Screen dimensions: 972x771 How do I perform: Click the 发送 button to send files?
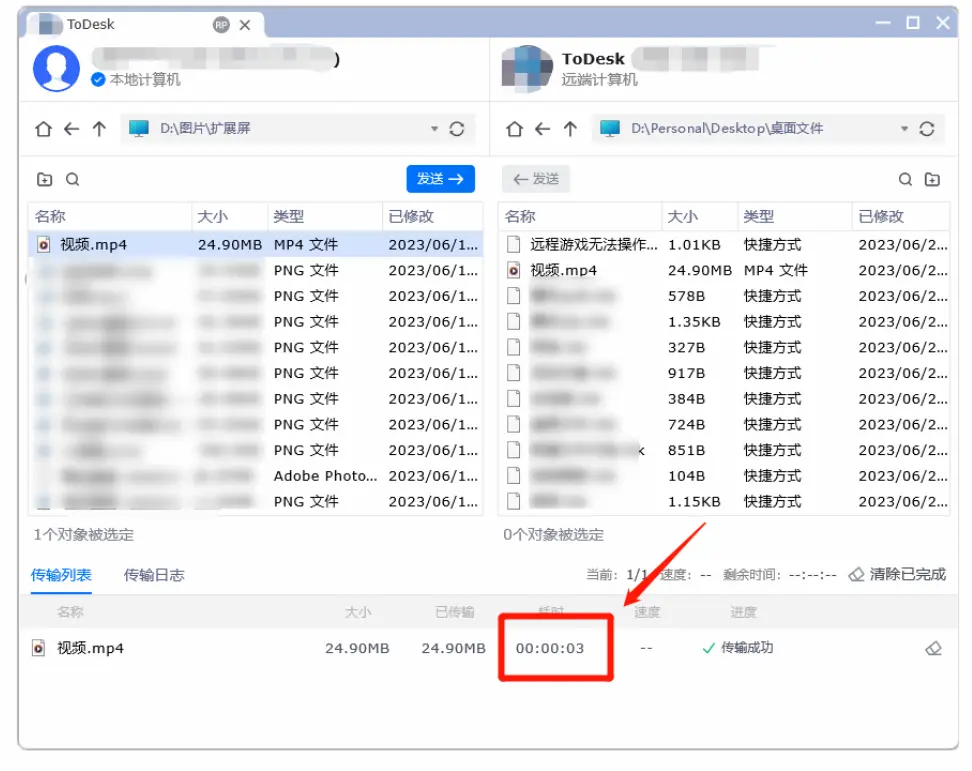coord(441,179)
